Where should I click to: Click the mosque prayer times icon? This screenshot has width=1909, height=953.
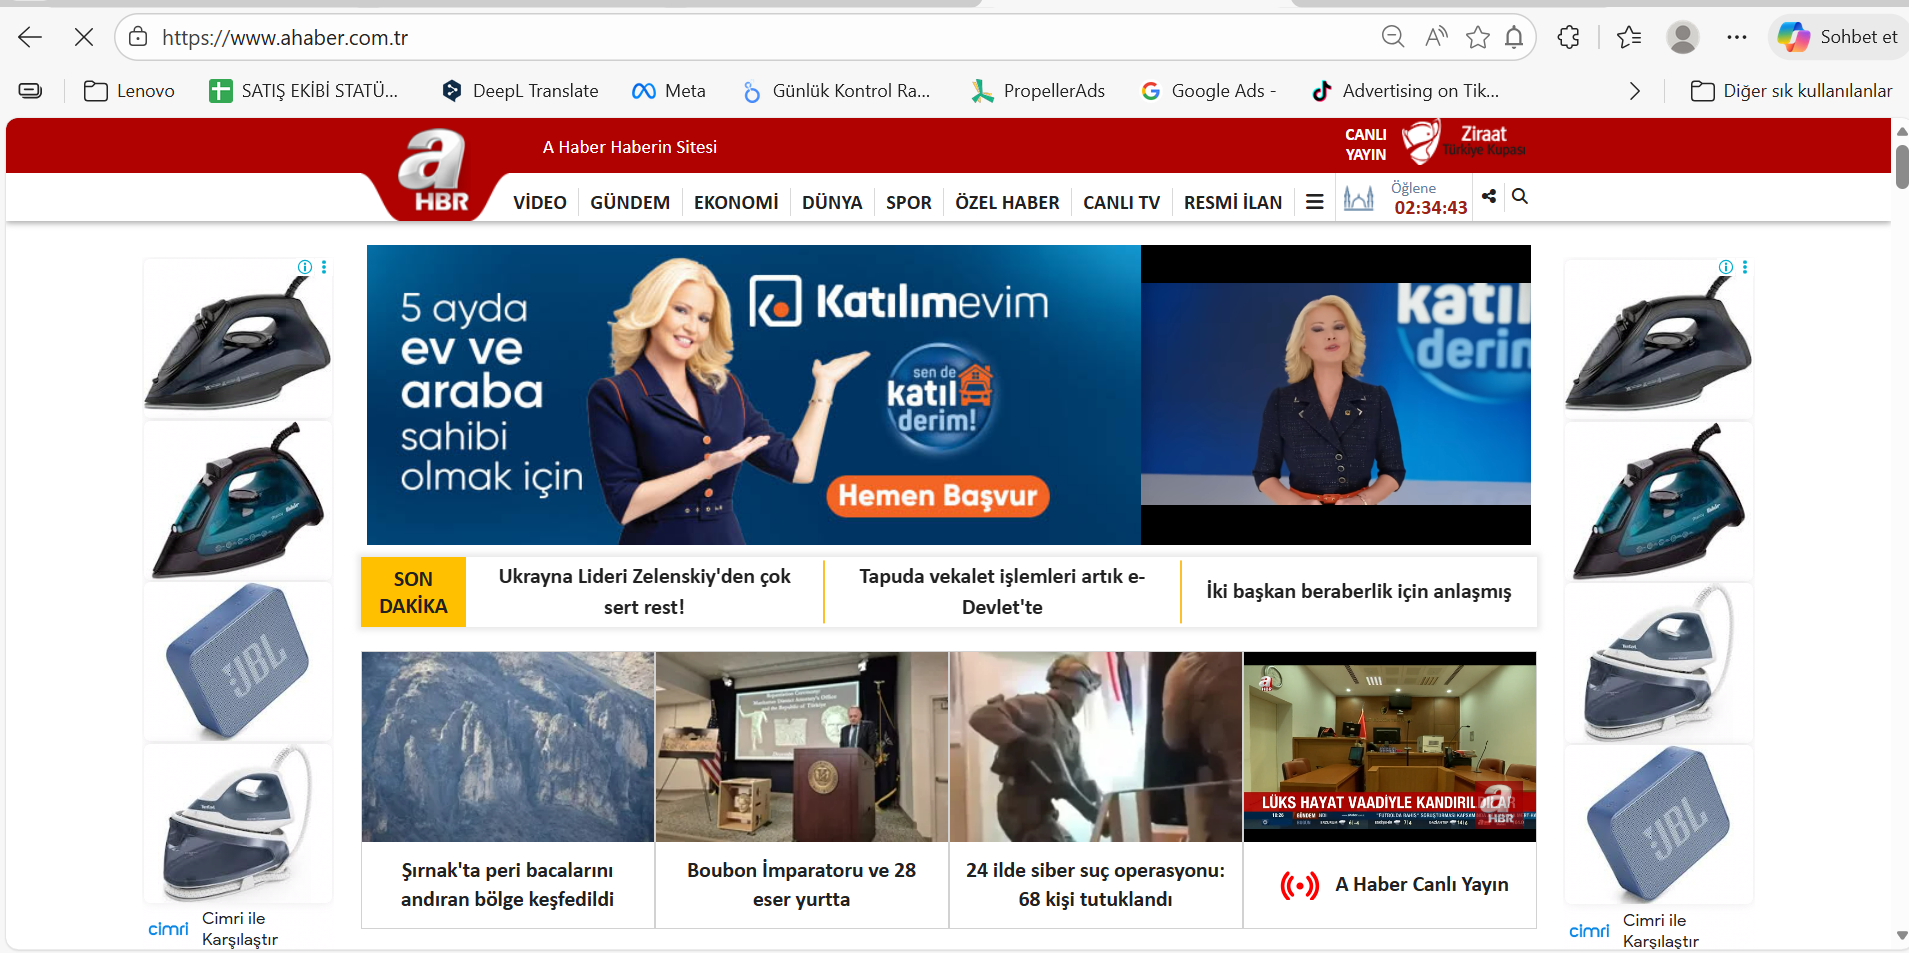tap(1358, 198)
